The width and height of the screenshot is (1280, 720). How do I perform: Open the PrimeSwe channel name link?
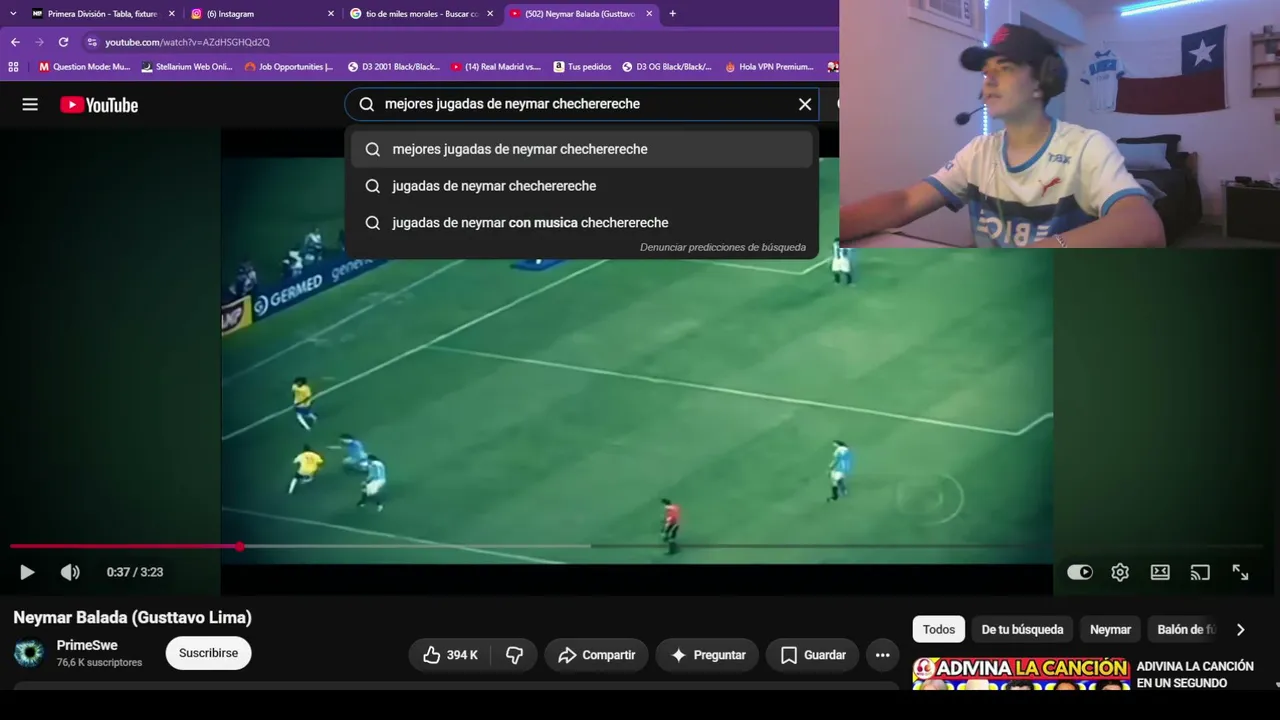pos(87,645)
